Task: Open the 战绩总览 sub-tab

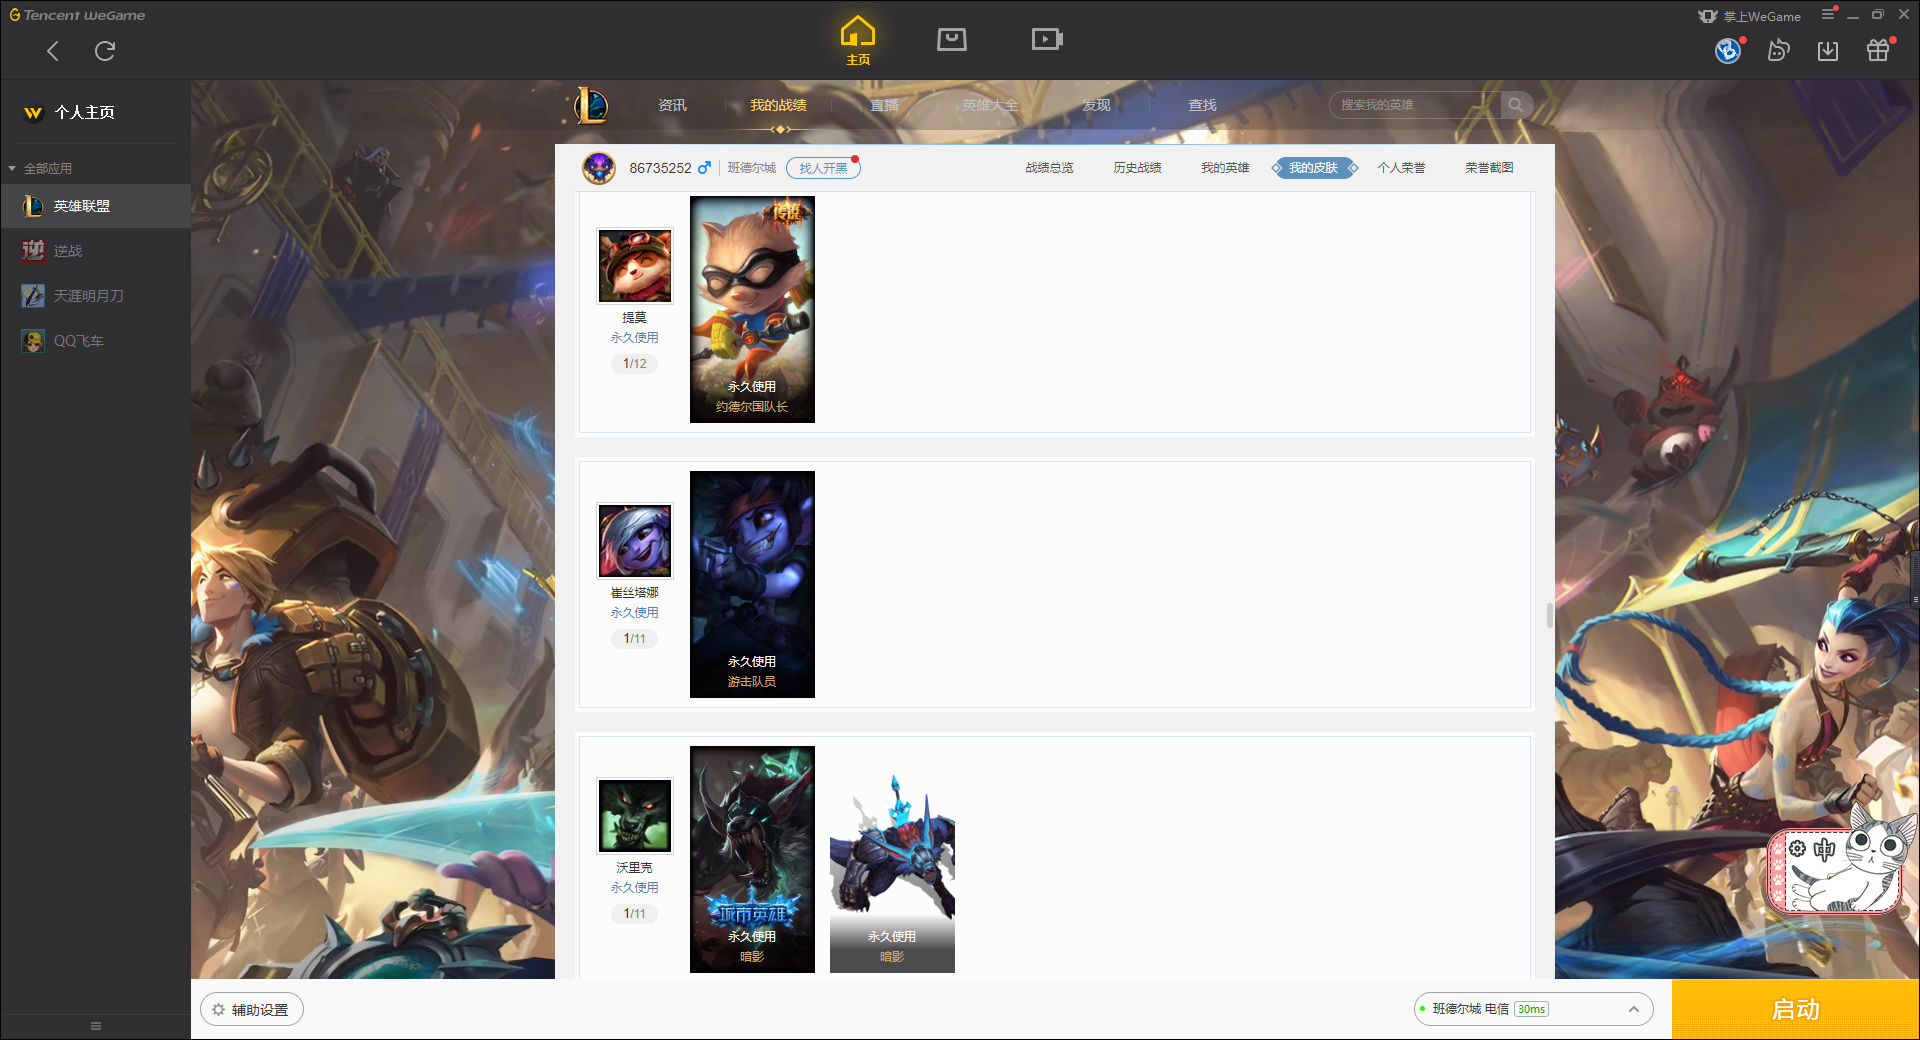Action: pos(1049,168)
